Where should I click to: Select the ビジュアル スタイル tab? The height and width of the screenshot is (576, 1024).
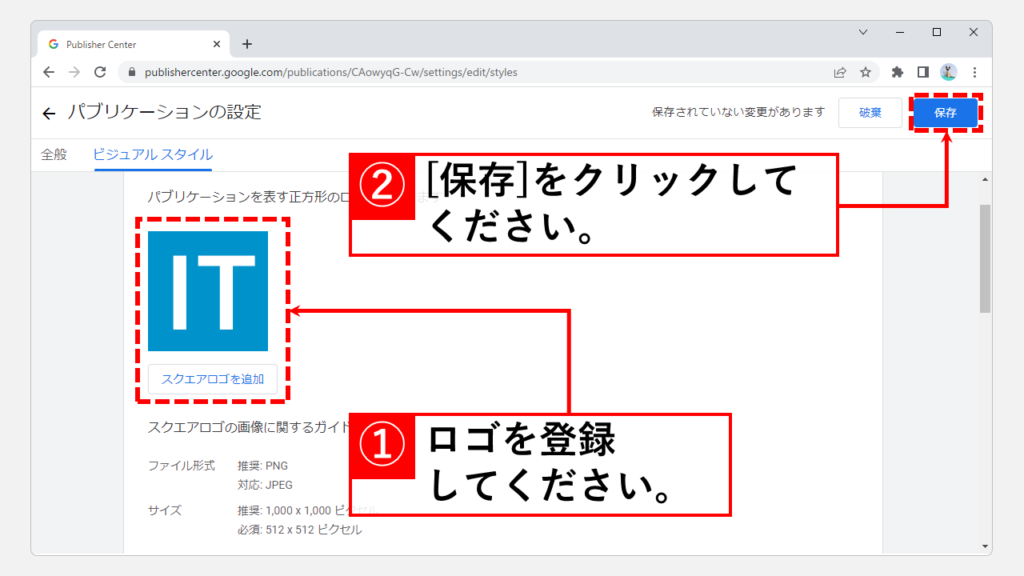pyautogui.click(x=153, y=155)
